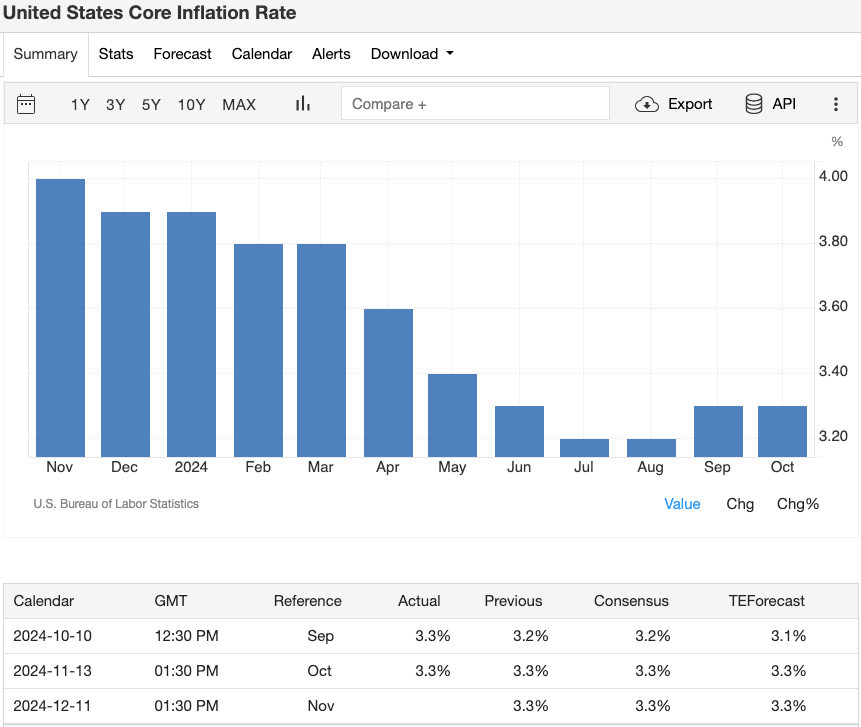Select the MAX time range
This screenshot has height=727, width=861.
coord(239,104)
